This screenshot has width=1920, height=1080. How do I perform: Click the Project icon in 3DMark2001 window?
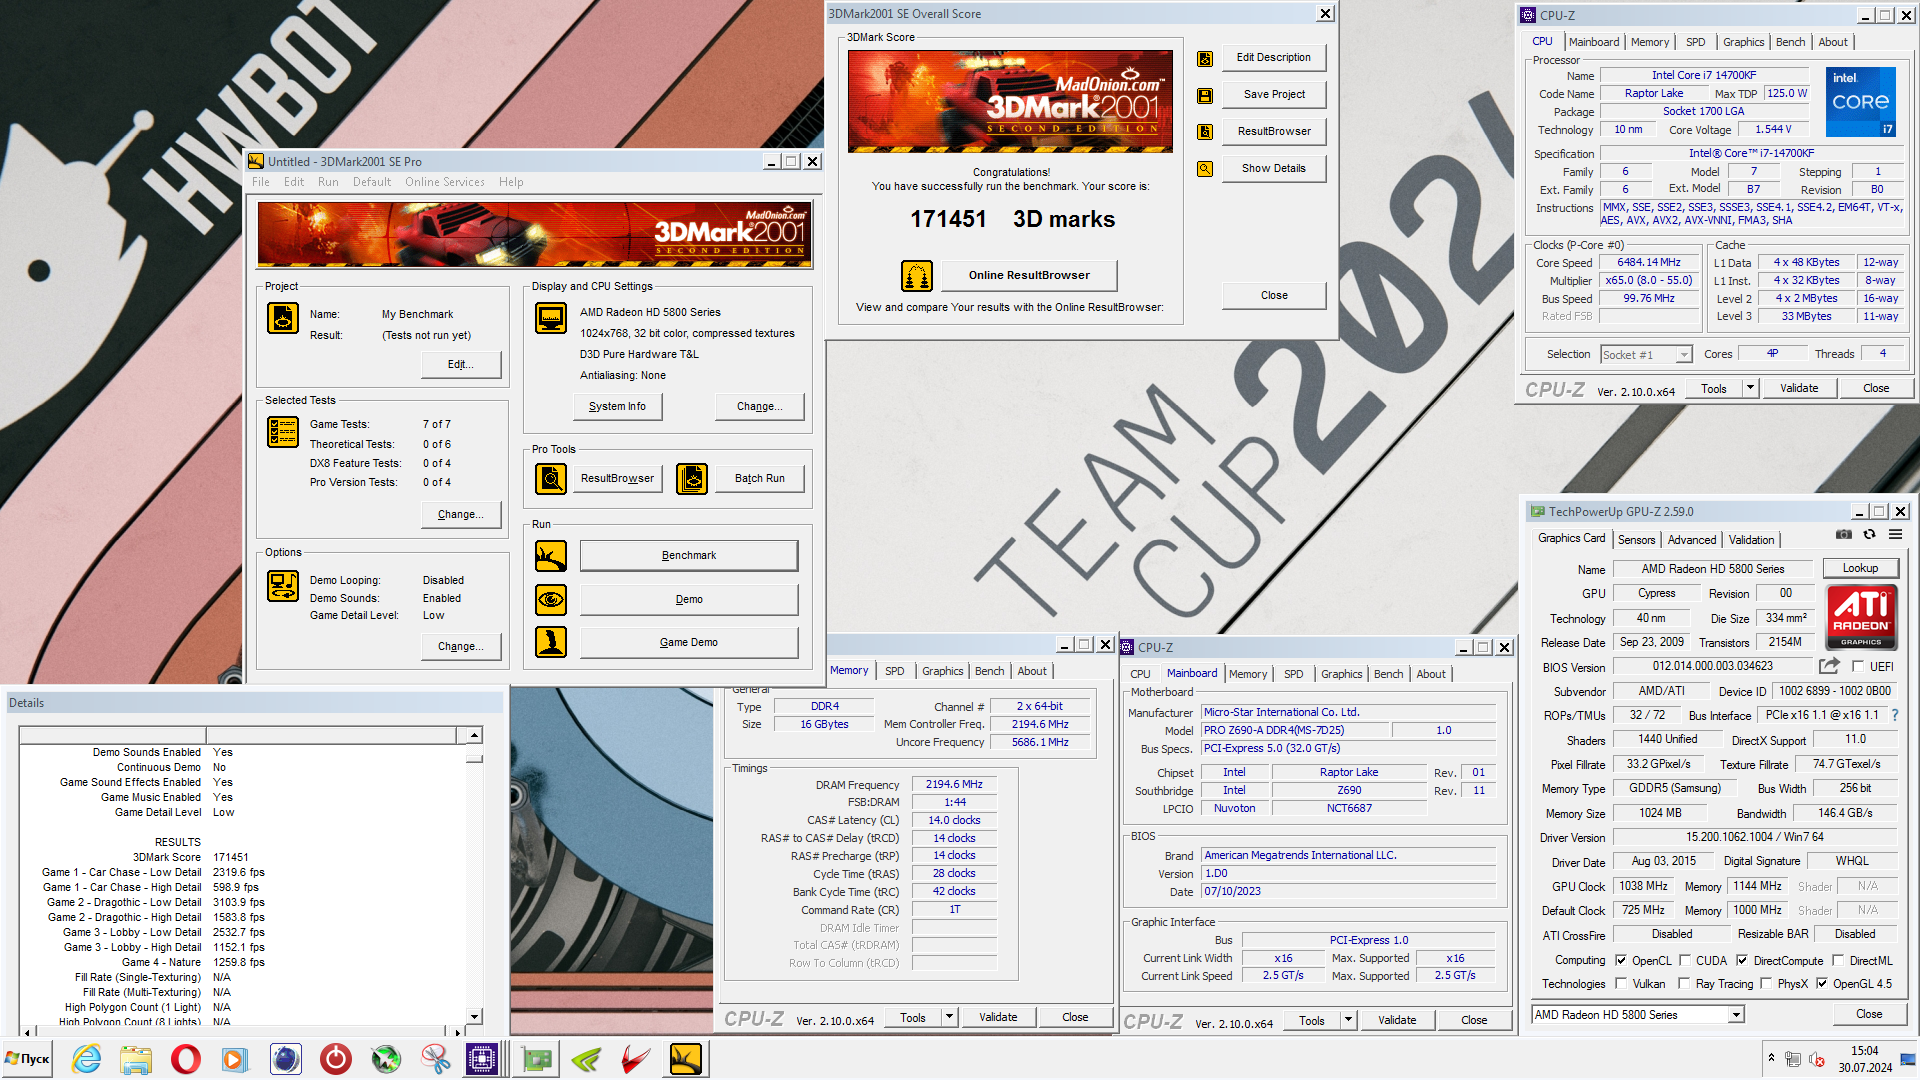click(x=283, y=318)
